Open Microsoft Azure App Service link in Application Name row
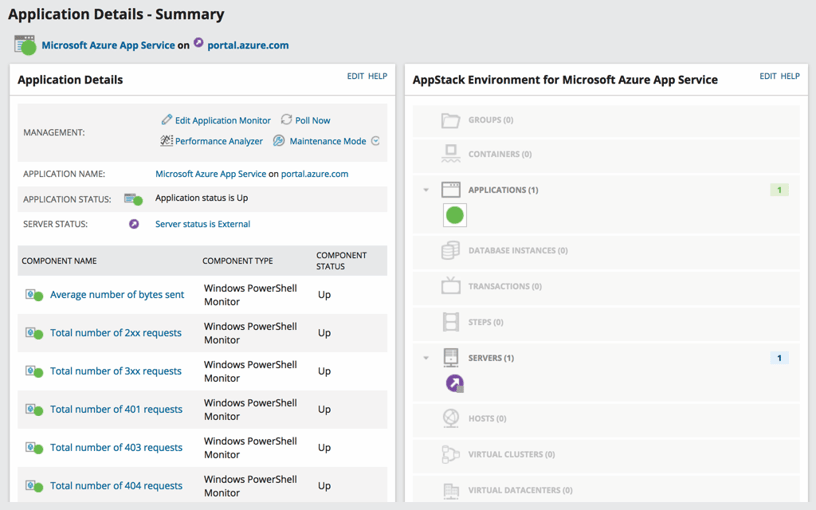The height and width of the screenshot is (510, 816). coord(211,174)
